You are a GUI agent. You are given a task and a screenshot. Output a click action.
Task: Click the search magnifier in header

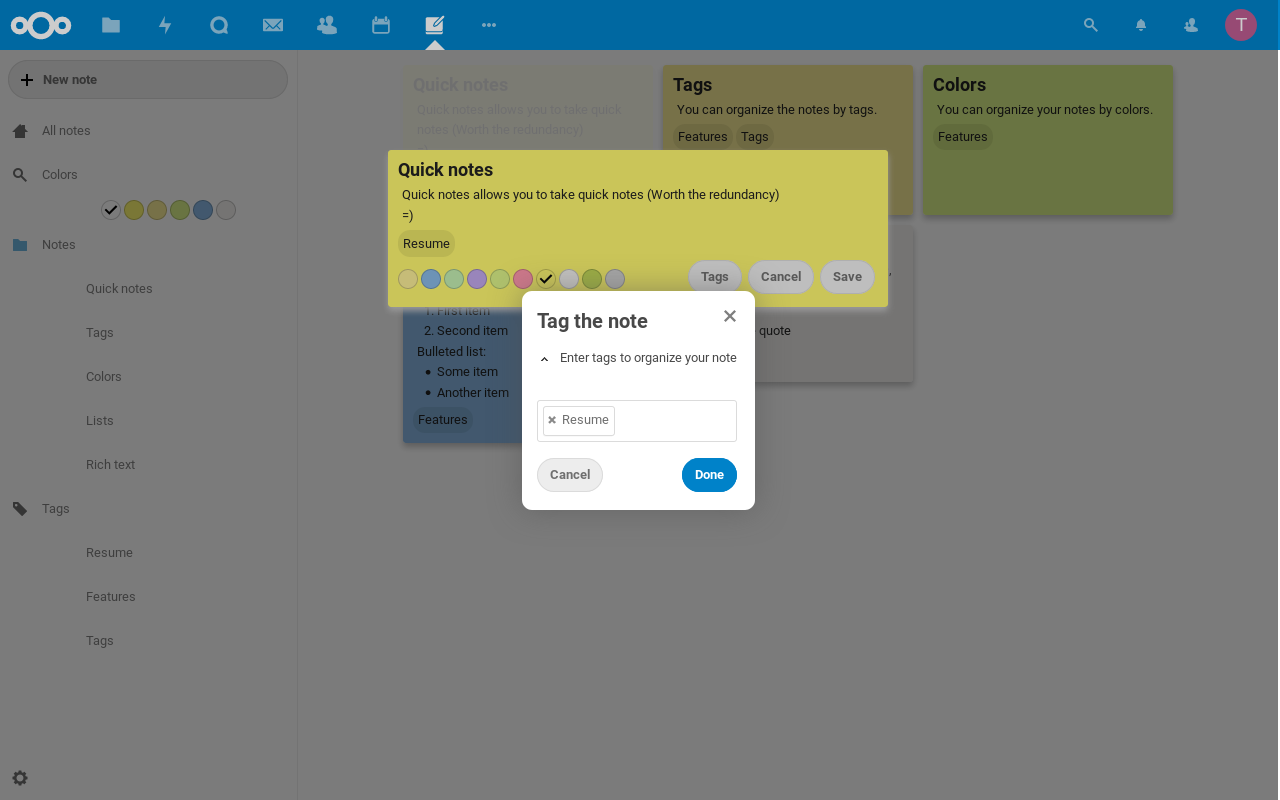pos(1091,25)
